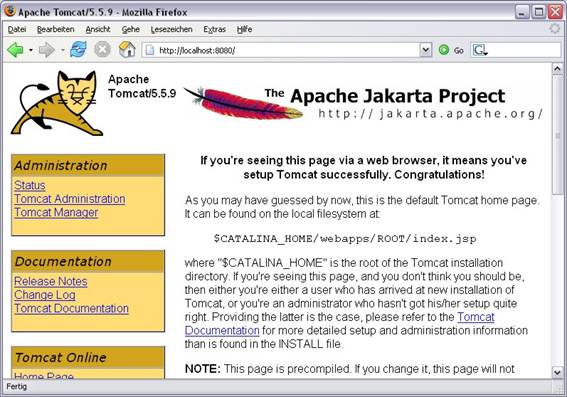This screenshot has height=397, width=567.
Task: Open the Release Notes link
Action: tap(51, 281)
